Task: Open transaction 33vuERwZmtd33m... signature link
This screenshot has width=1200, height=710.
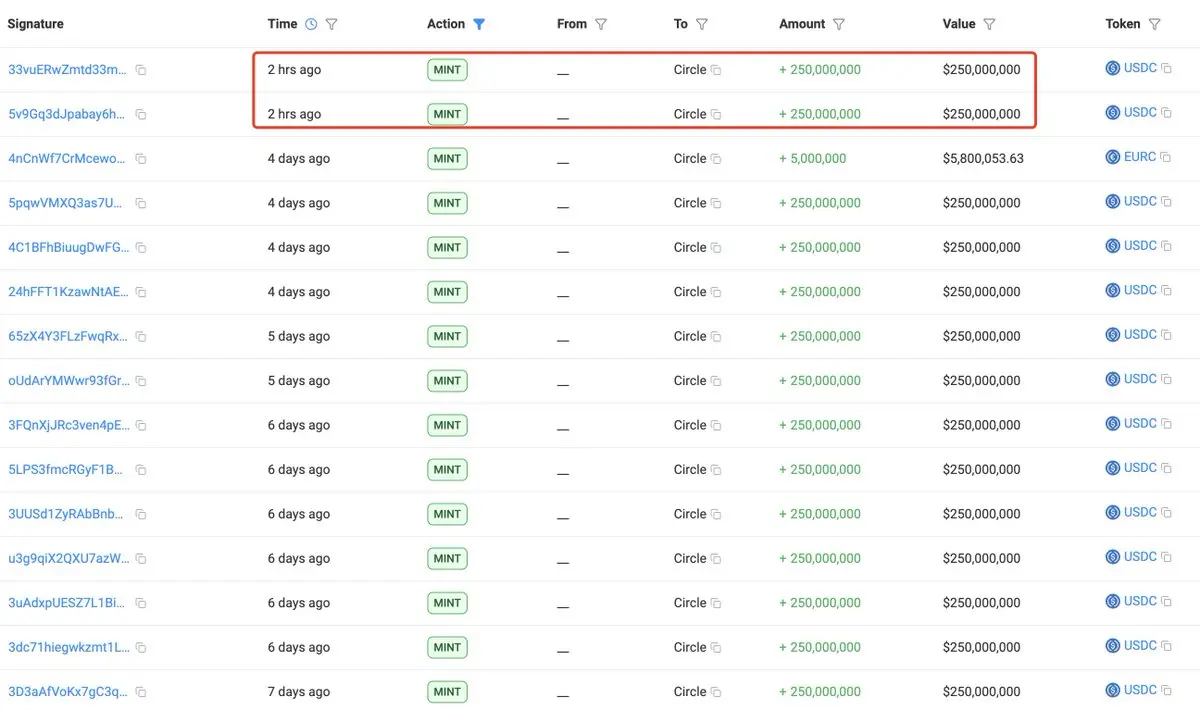Action: (x=68, y=70)
